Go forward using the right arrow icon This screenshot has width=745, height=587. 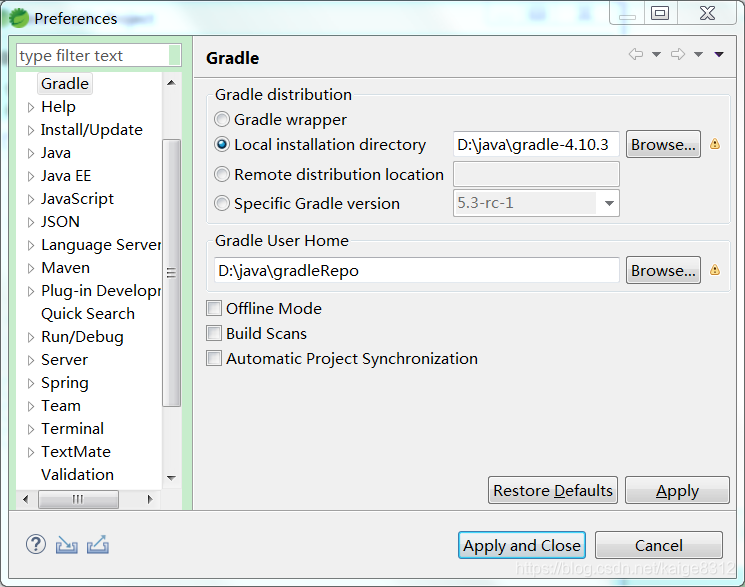(678, 54)
